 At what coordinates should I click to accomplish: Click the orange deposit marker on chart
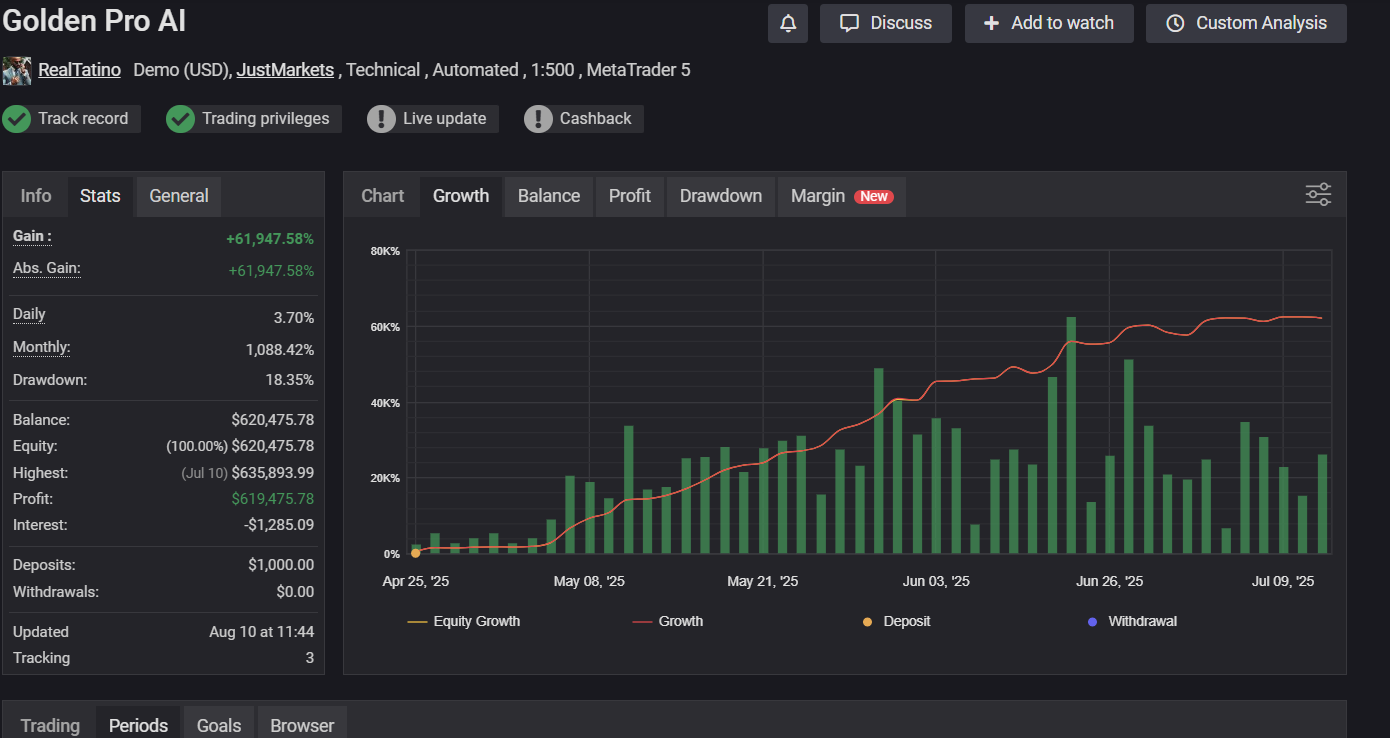point(416,553)
